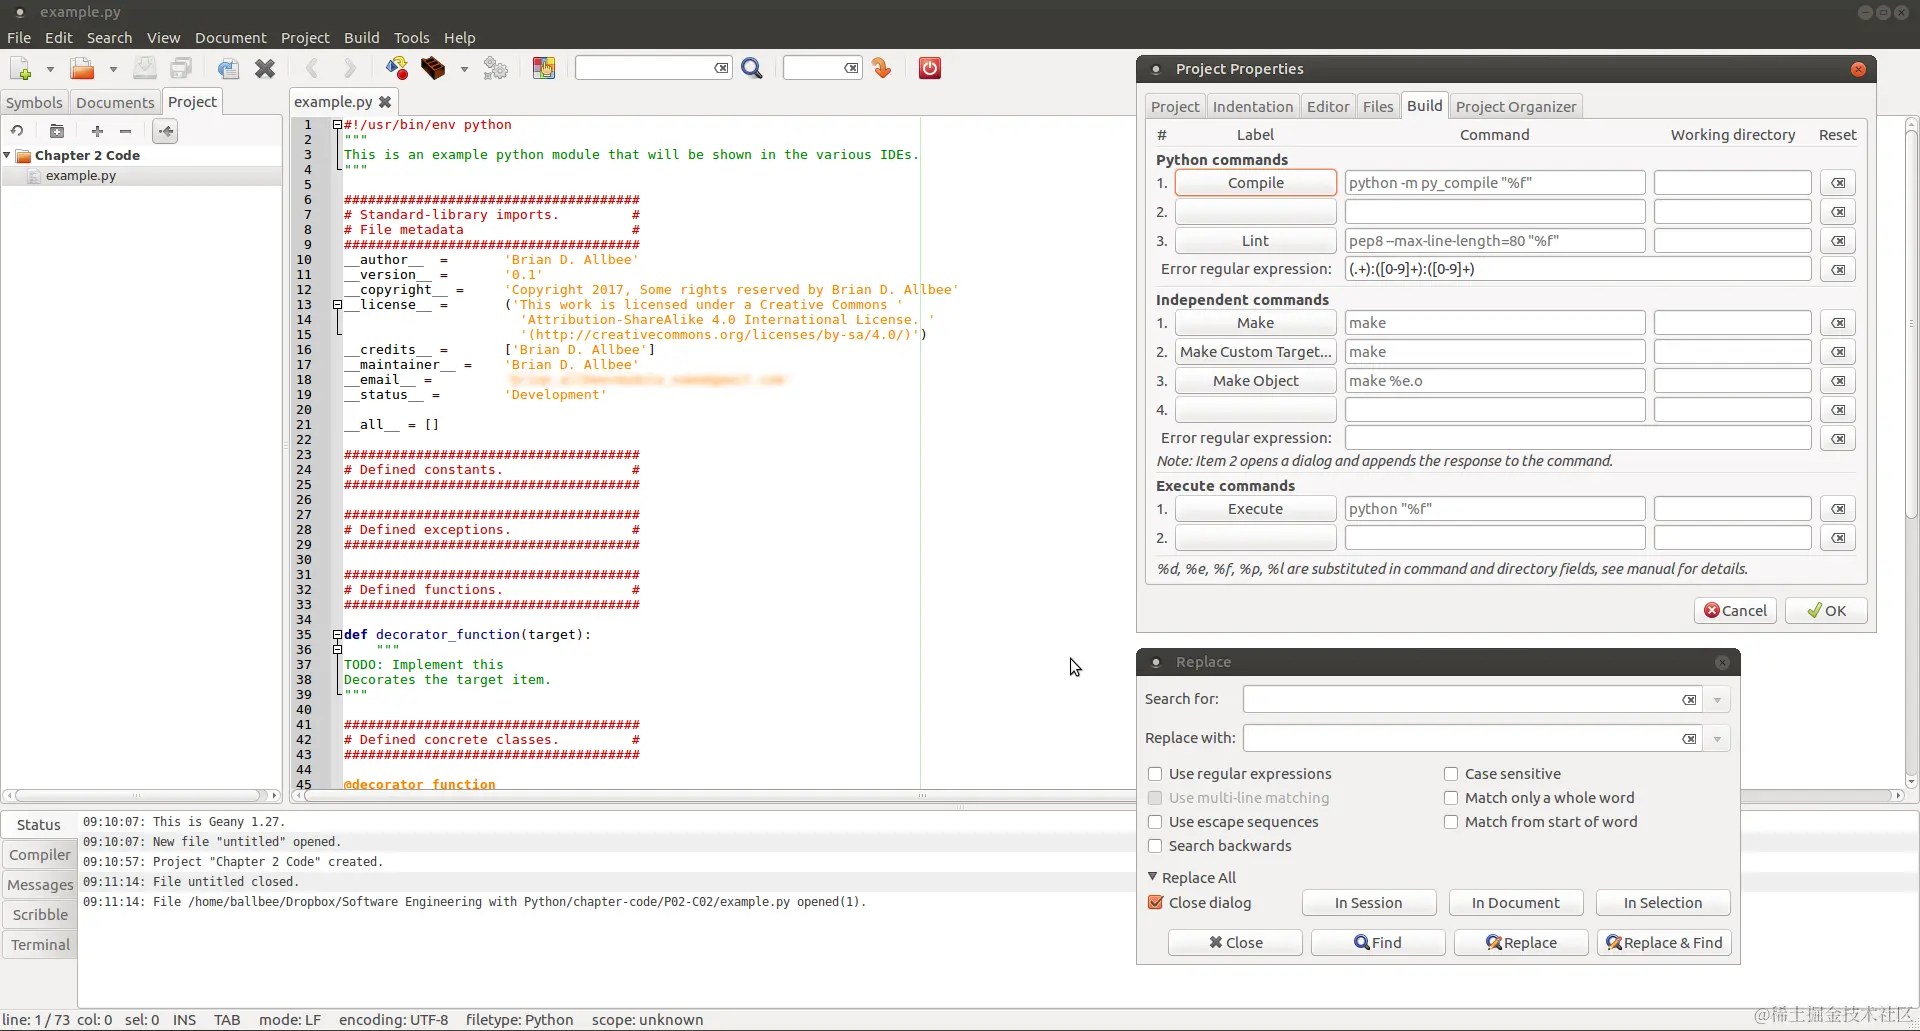Click the open file folder icon
1920x1031 pixels.
coord(82,68)
